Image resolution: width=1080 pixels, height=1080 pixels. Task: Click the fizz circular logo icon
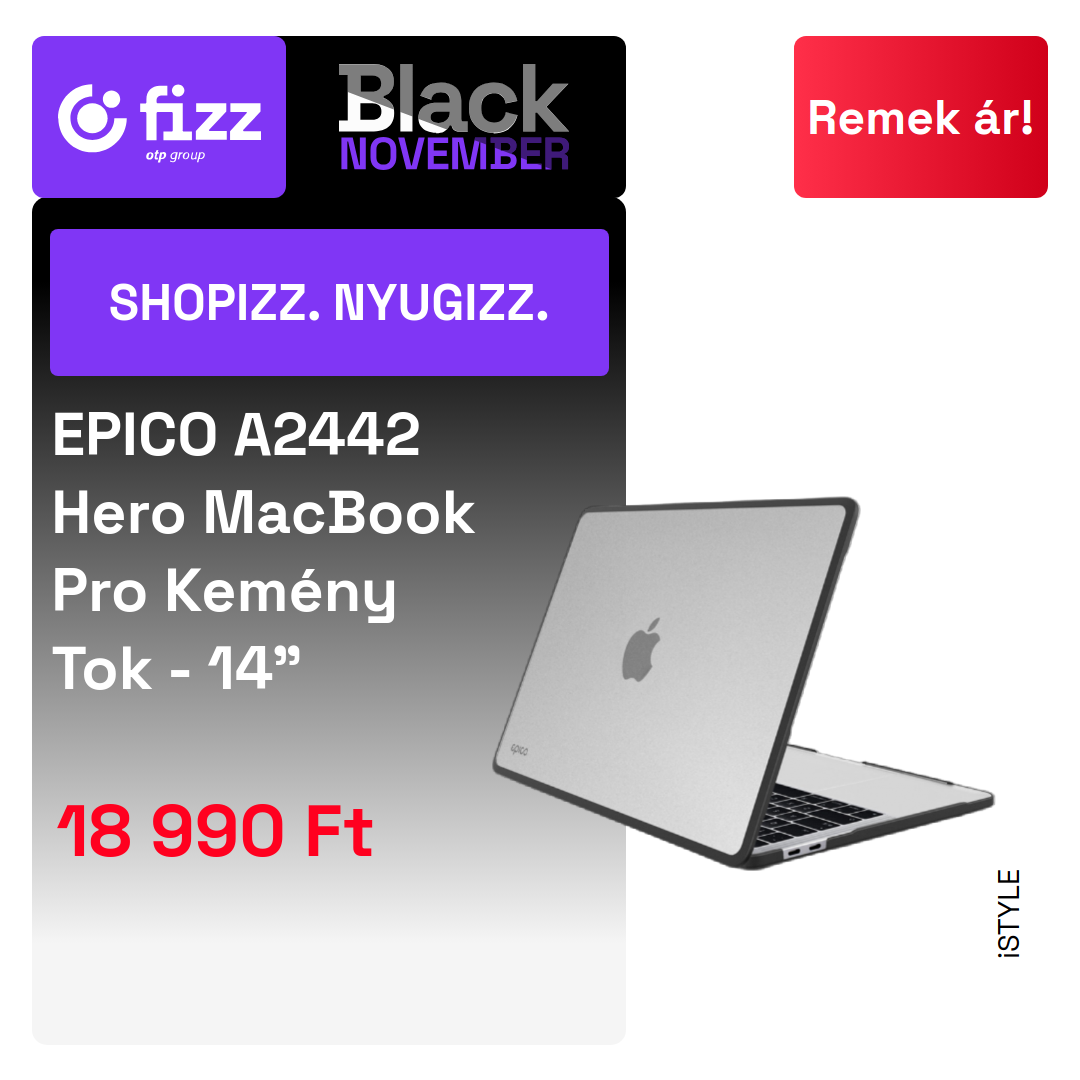(92, 118)
